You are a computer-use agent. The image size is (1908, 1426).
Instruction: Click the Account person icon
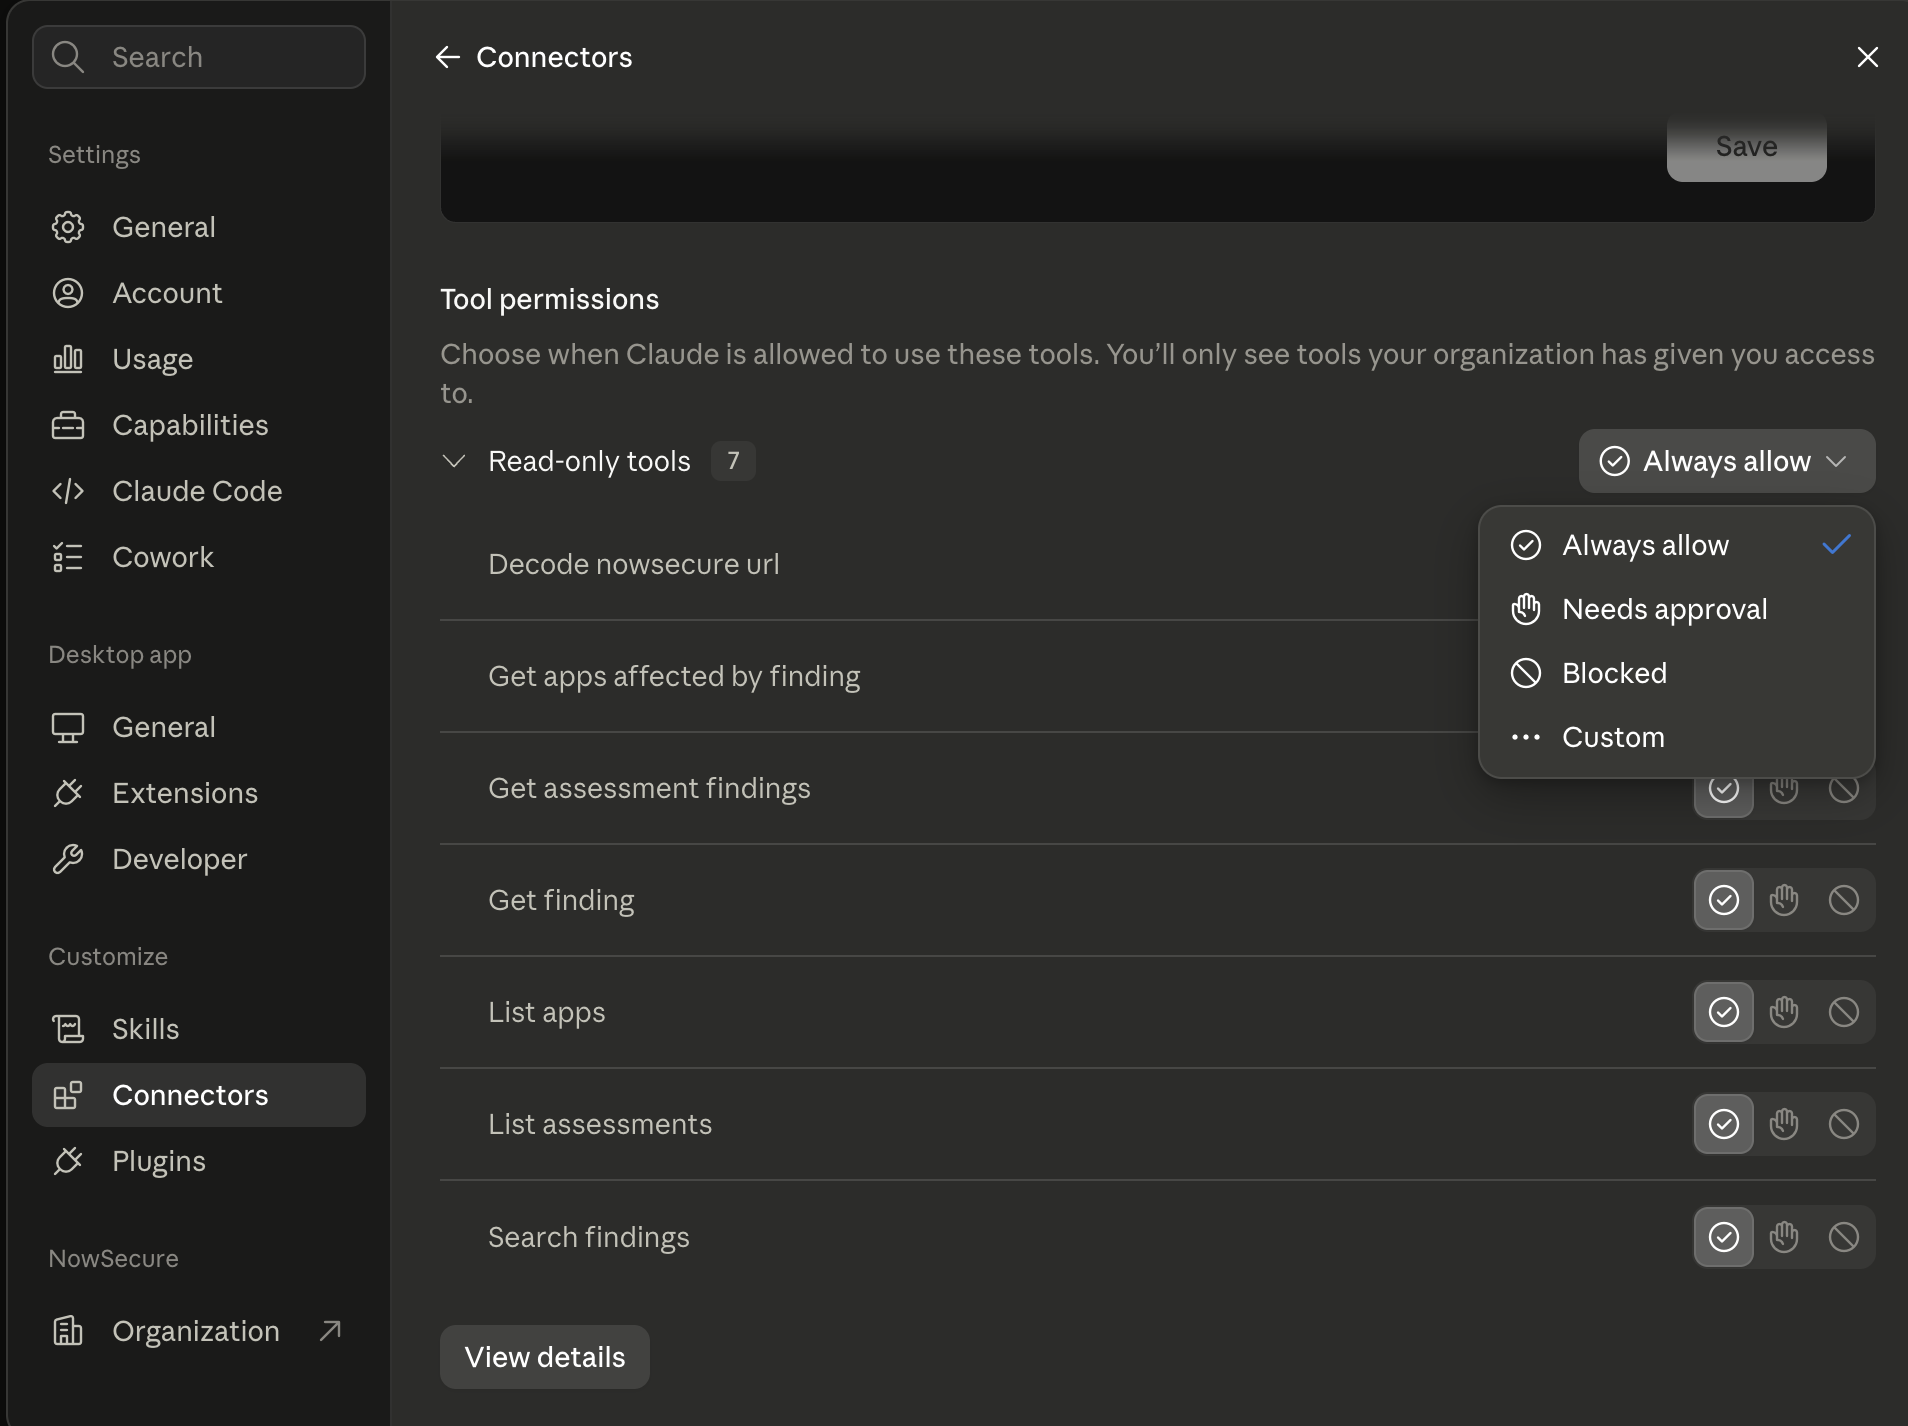click(67, 293)
